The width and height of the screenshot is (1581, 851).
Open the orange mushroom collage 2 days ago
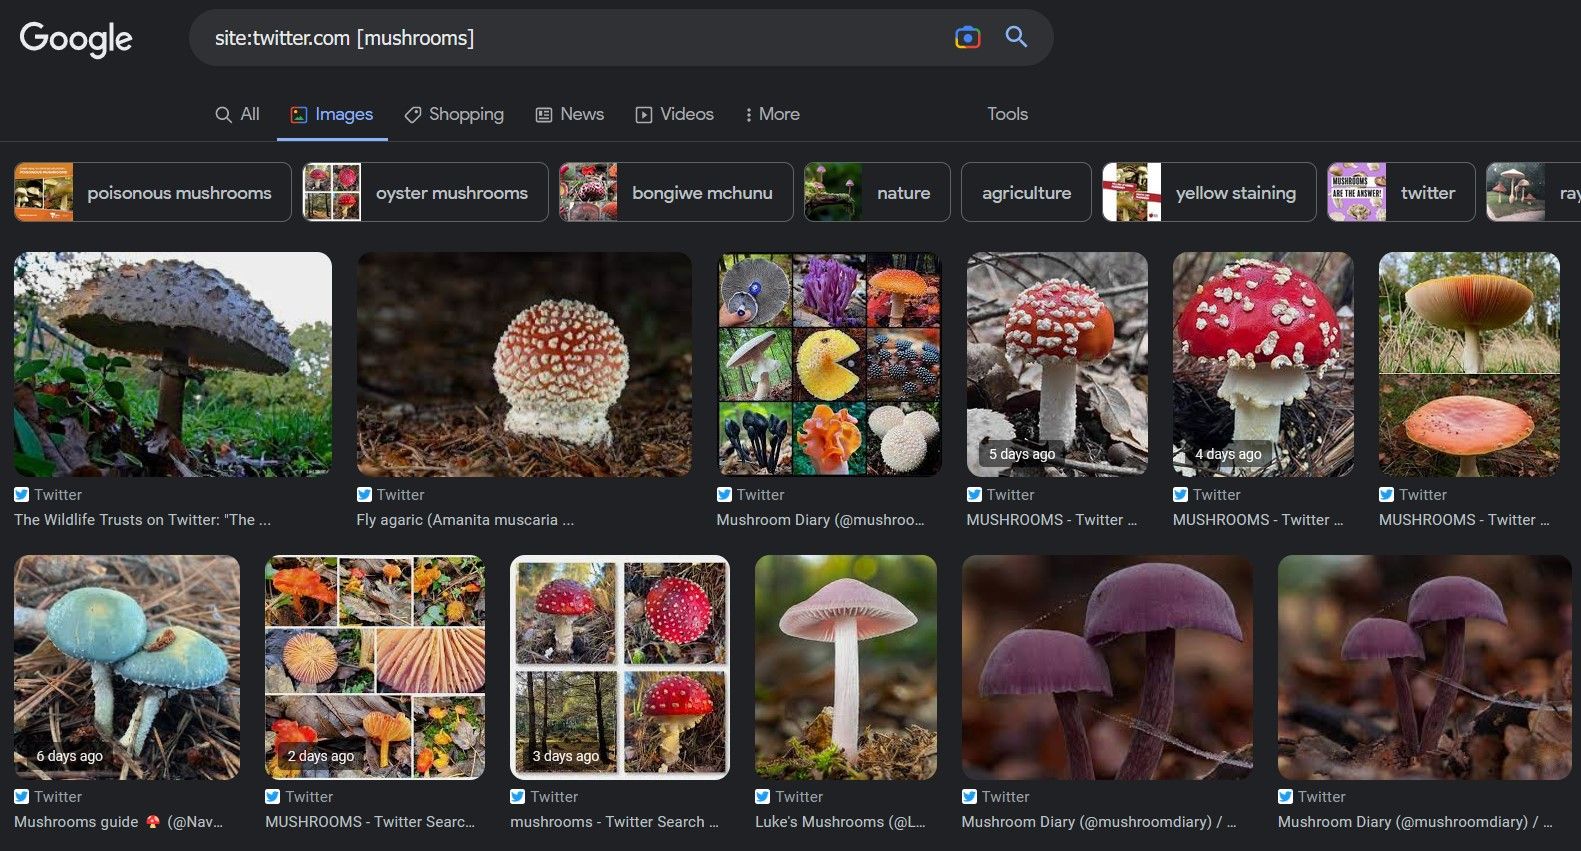[375, 667]
